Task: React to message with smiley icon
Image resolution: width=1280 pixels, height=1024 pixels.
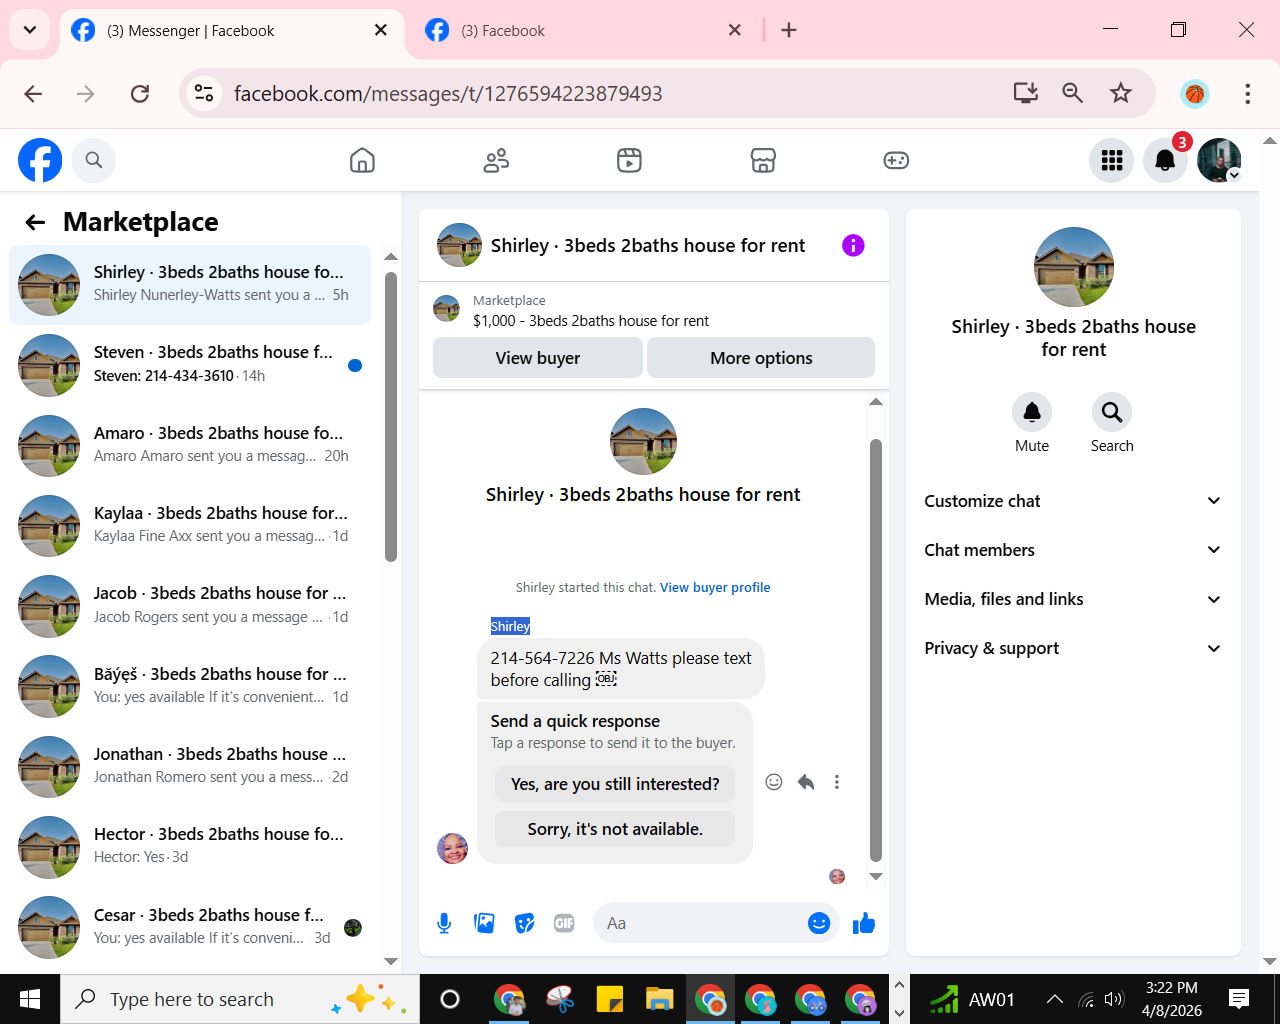Action: pyautogui.click(x=774, y=782)
